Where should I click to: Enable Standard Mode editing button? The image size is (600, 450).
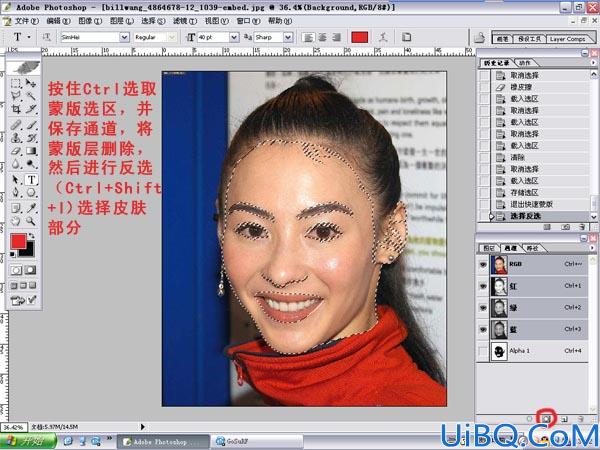click(x=16, y=270)
